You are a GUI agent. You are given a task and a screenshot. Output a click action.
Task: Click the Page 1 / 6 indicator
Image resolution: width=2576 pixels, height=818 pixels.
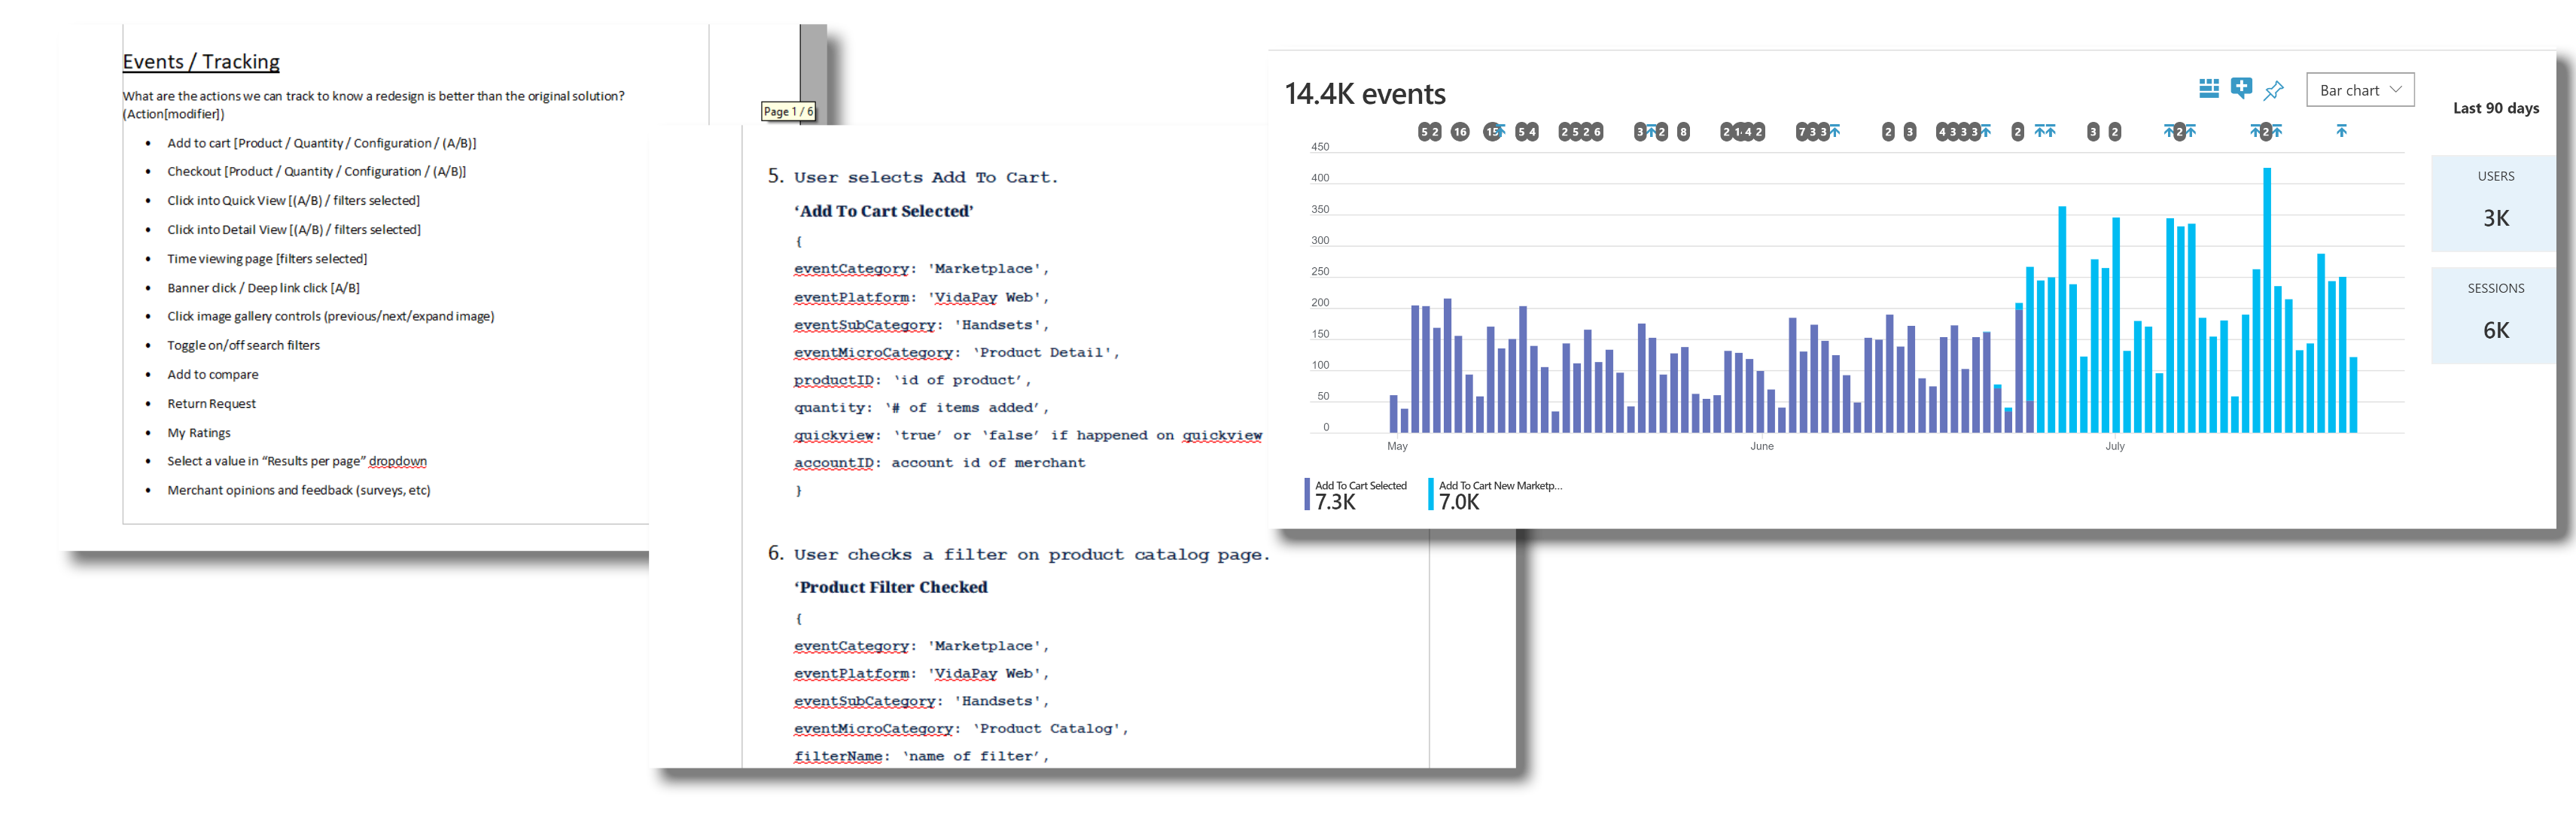788,112
